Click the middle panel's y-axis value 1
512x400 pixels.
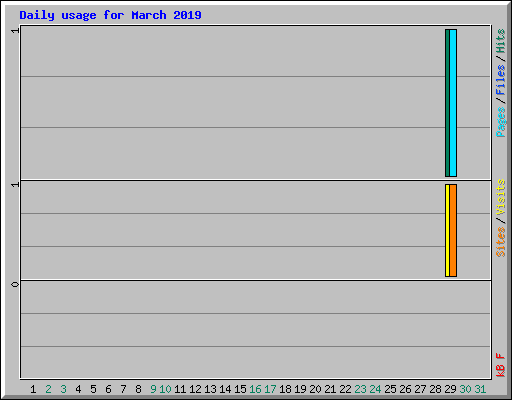click(x=15, y=184)
